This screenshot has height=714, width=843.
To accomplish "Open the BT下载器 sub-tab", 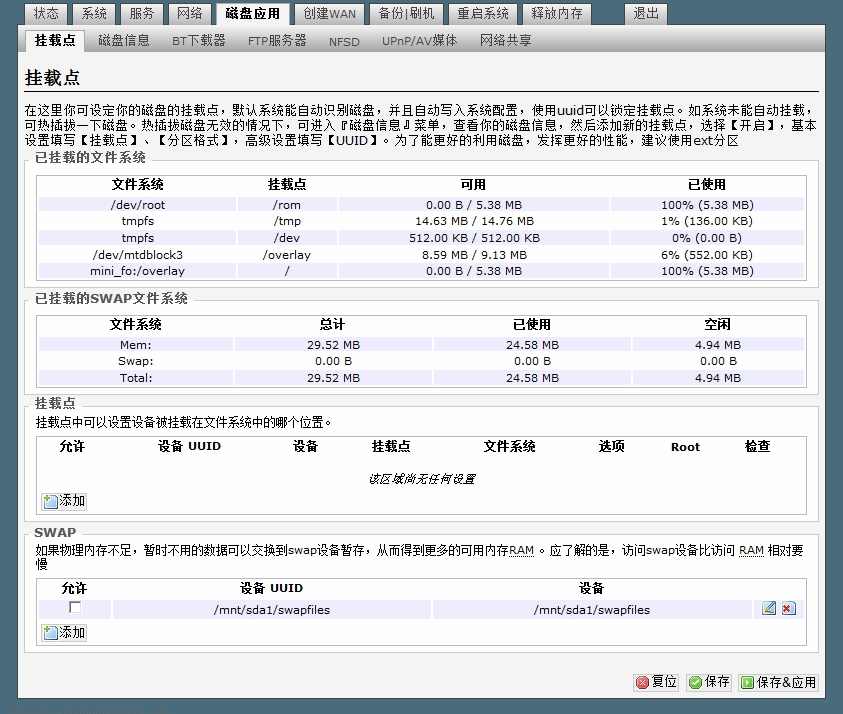I will [198, 40].
